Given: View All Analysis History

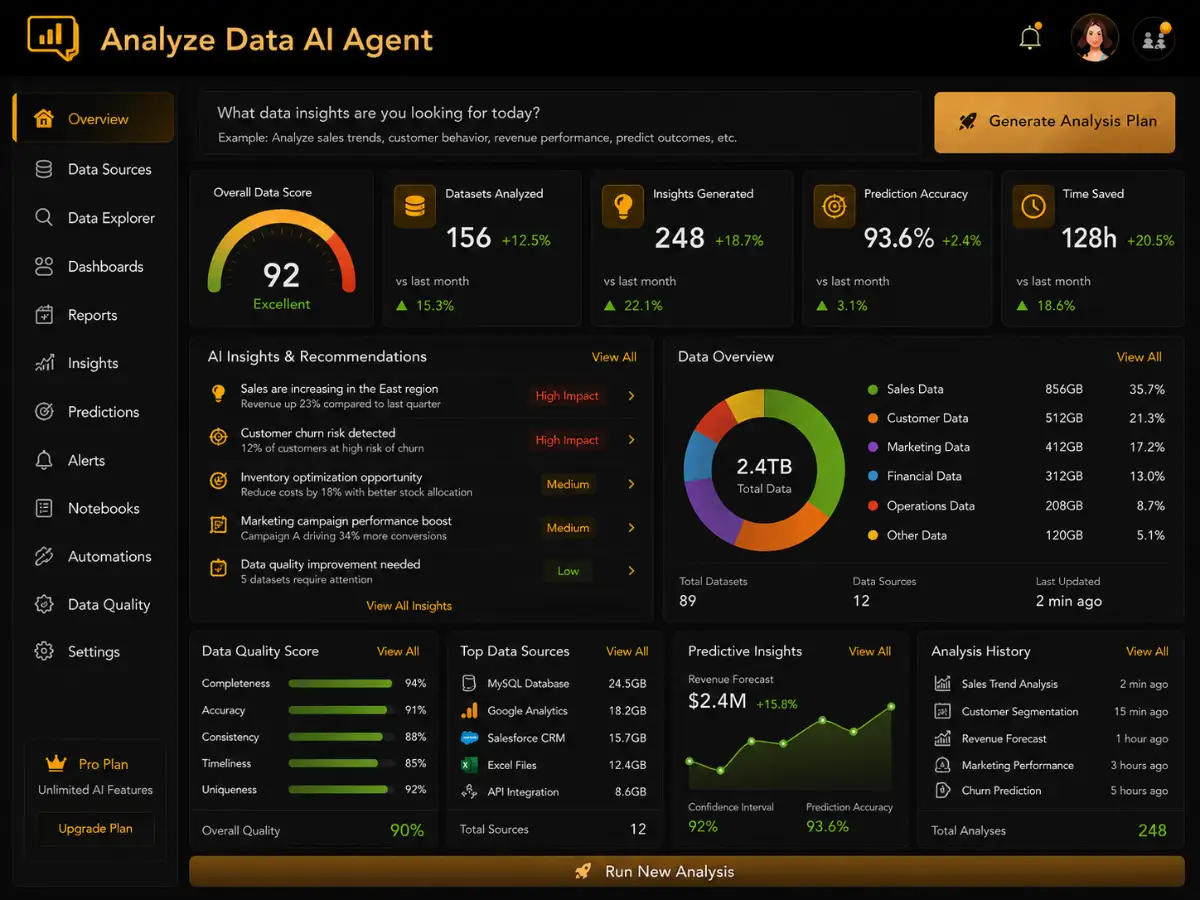Looking at the screenshot, I should pos(1147,651).
